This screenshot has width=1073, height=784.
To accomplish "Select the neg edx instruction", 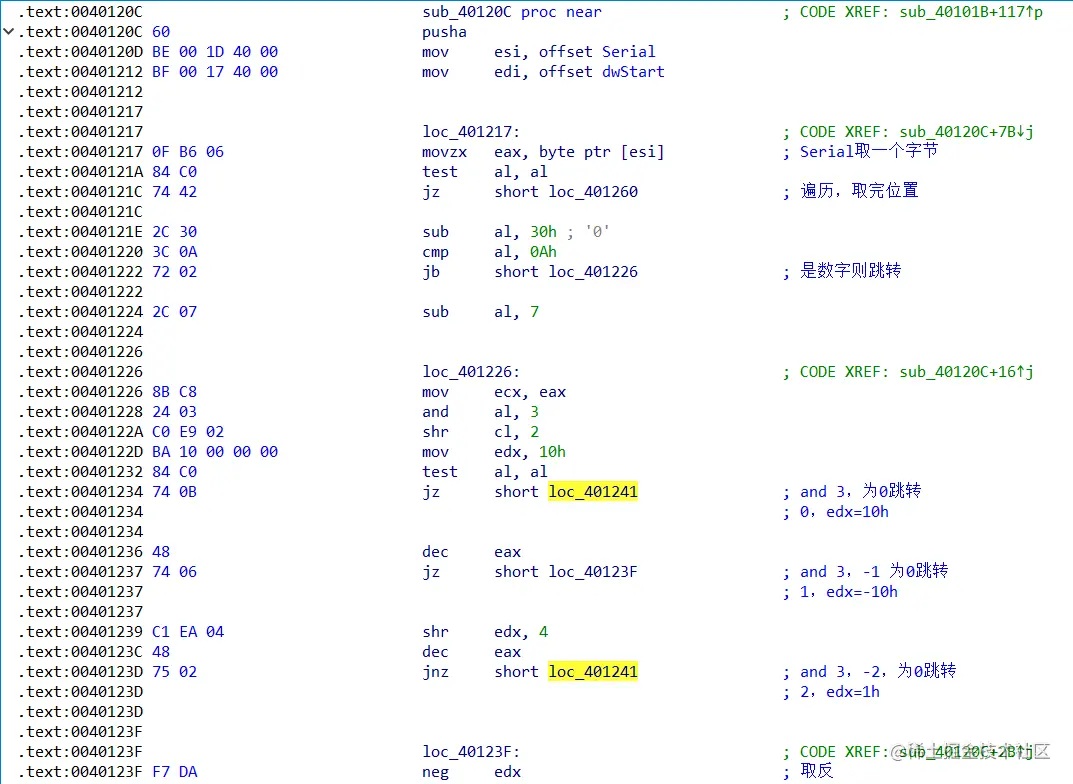I will point(471,771).
